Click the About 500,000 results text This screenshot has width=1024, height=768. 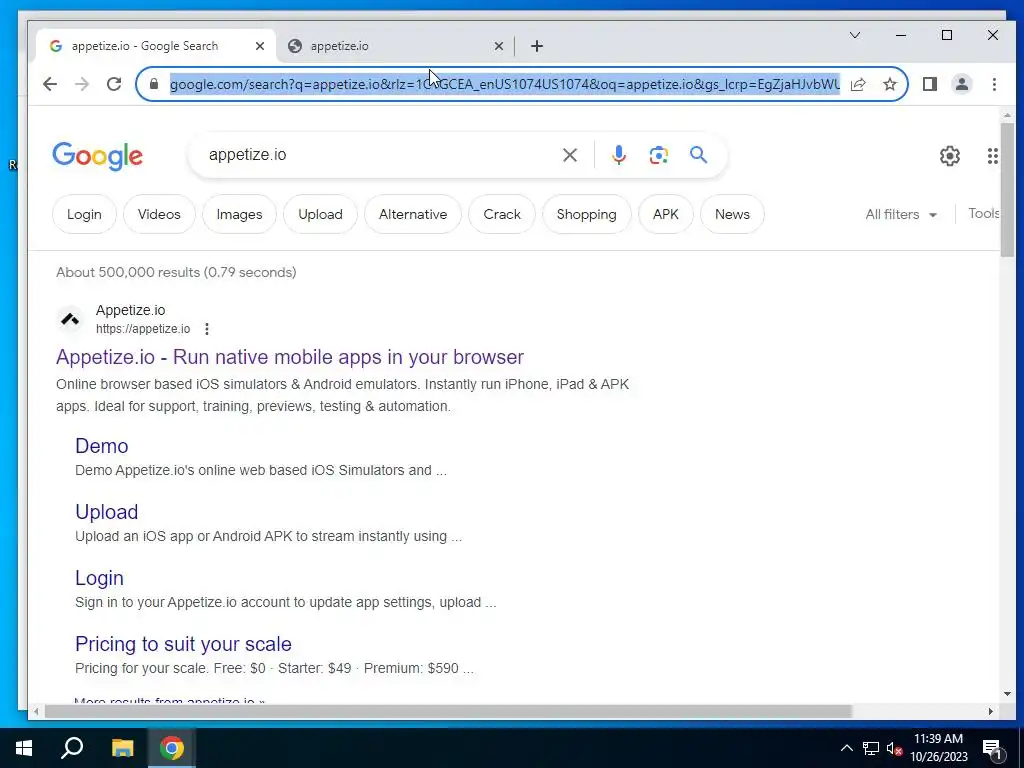(x=176, y=272)
